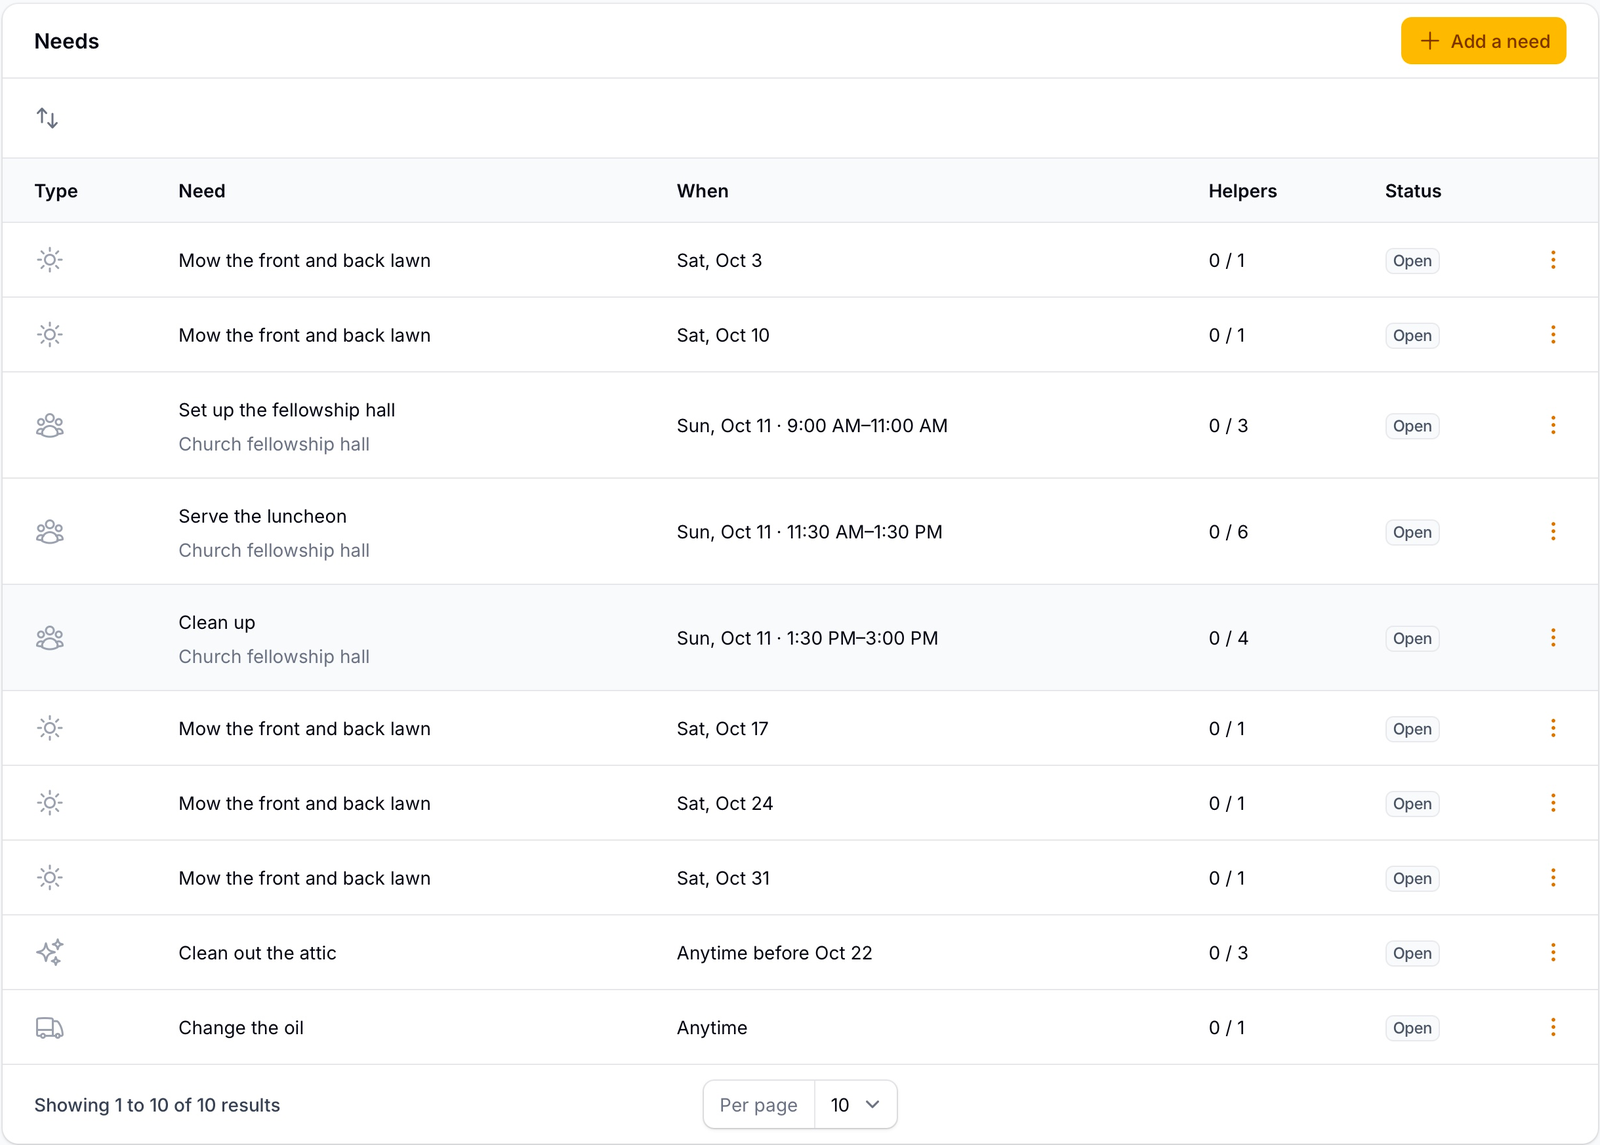Click the Open status badge for Change the oil

(1412, 1028)
